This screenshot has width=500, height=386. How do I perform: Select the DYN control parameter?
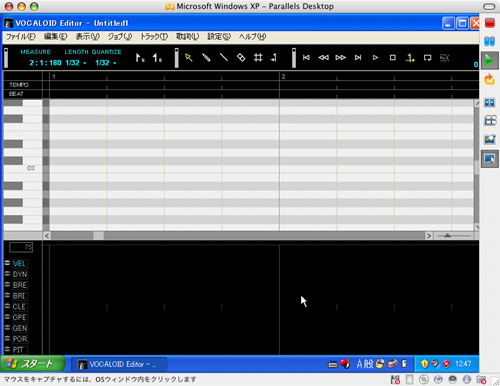(20, 274)
